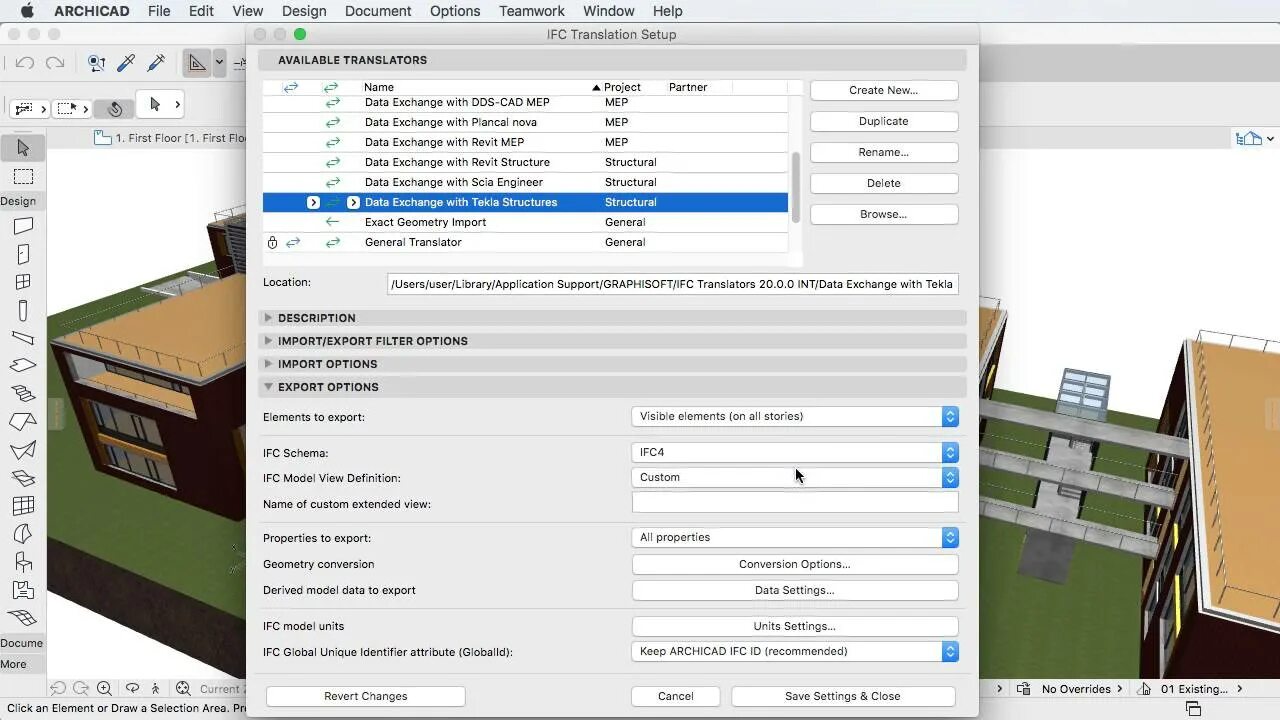Viewport: 1280px width, 720px height.
Task: Open Data Settings... for derived model data
Action: [795, 590]
